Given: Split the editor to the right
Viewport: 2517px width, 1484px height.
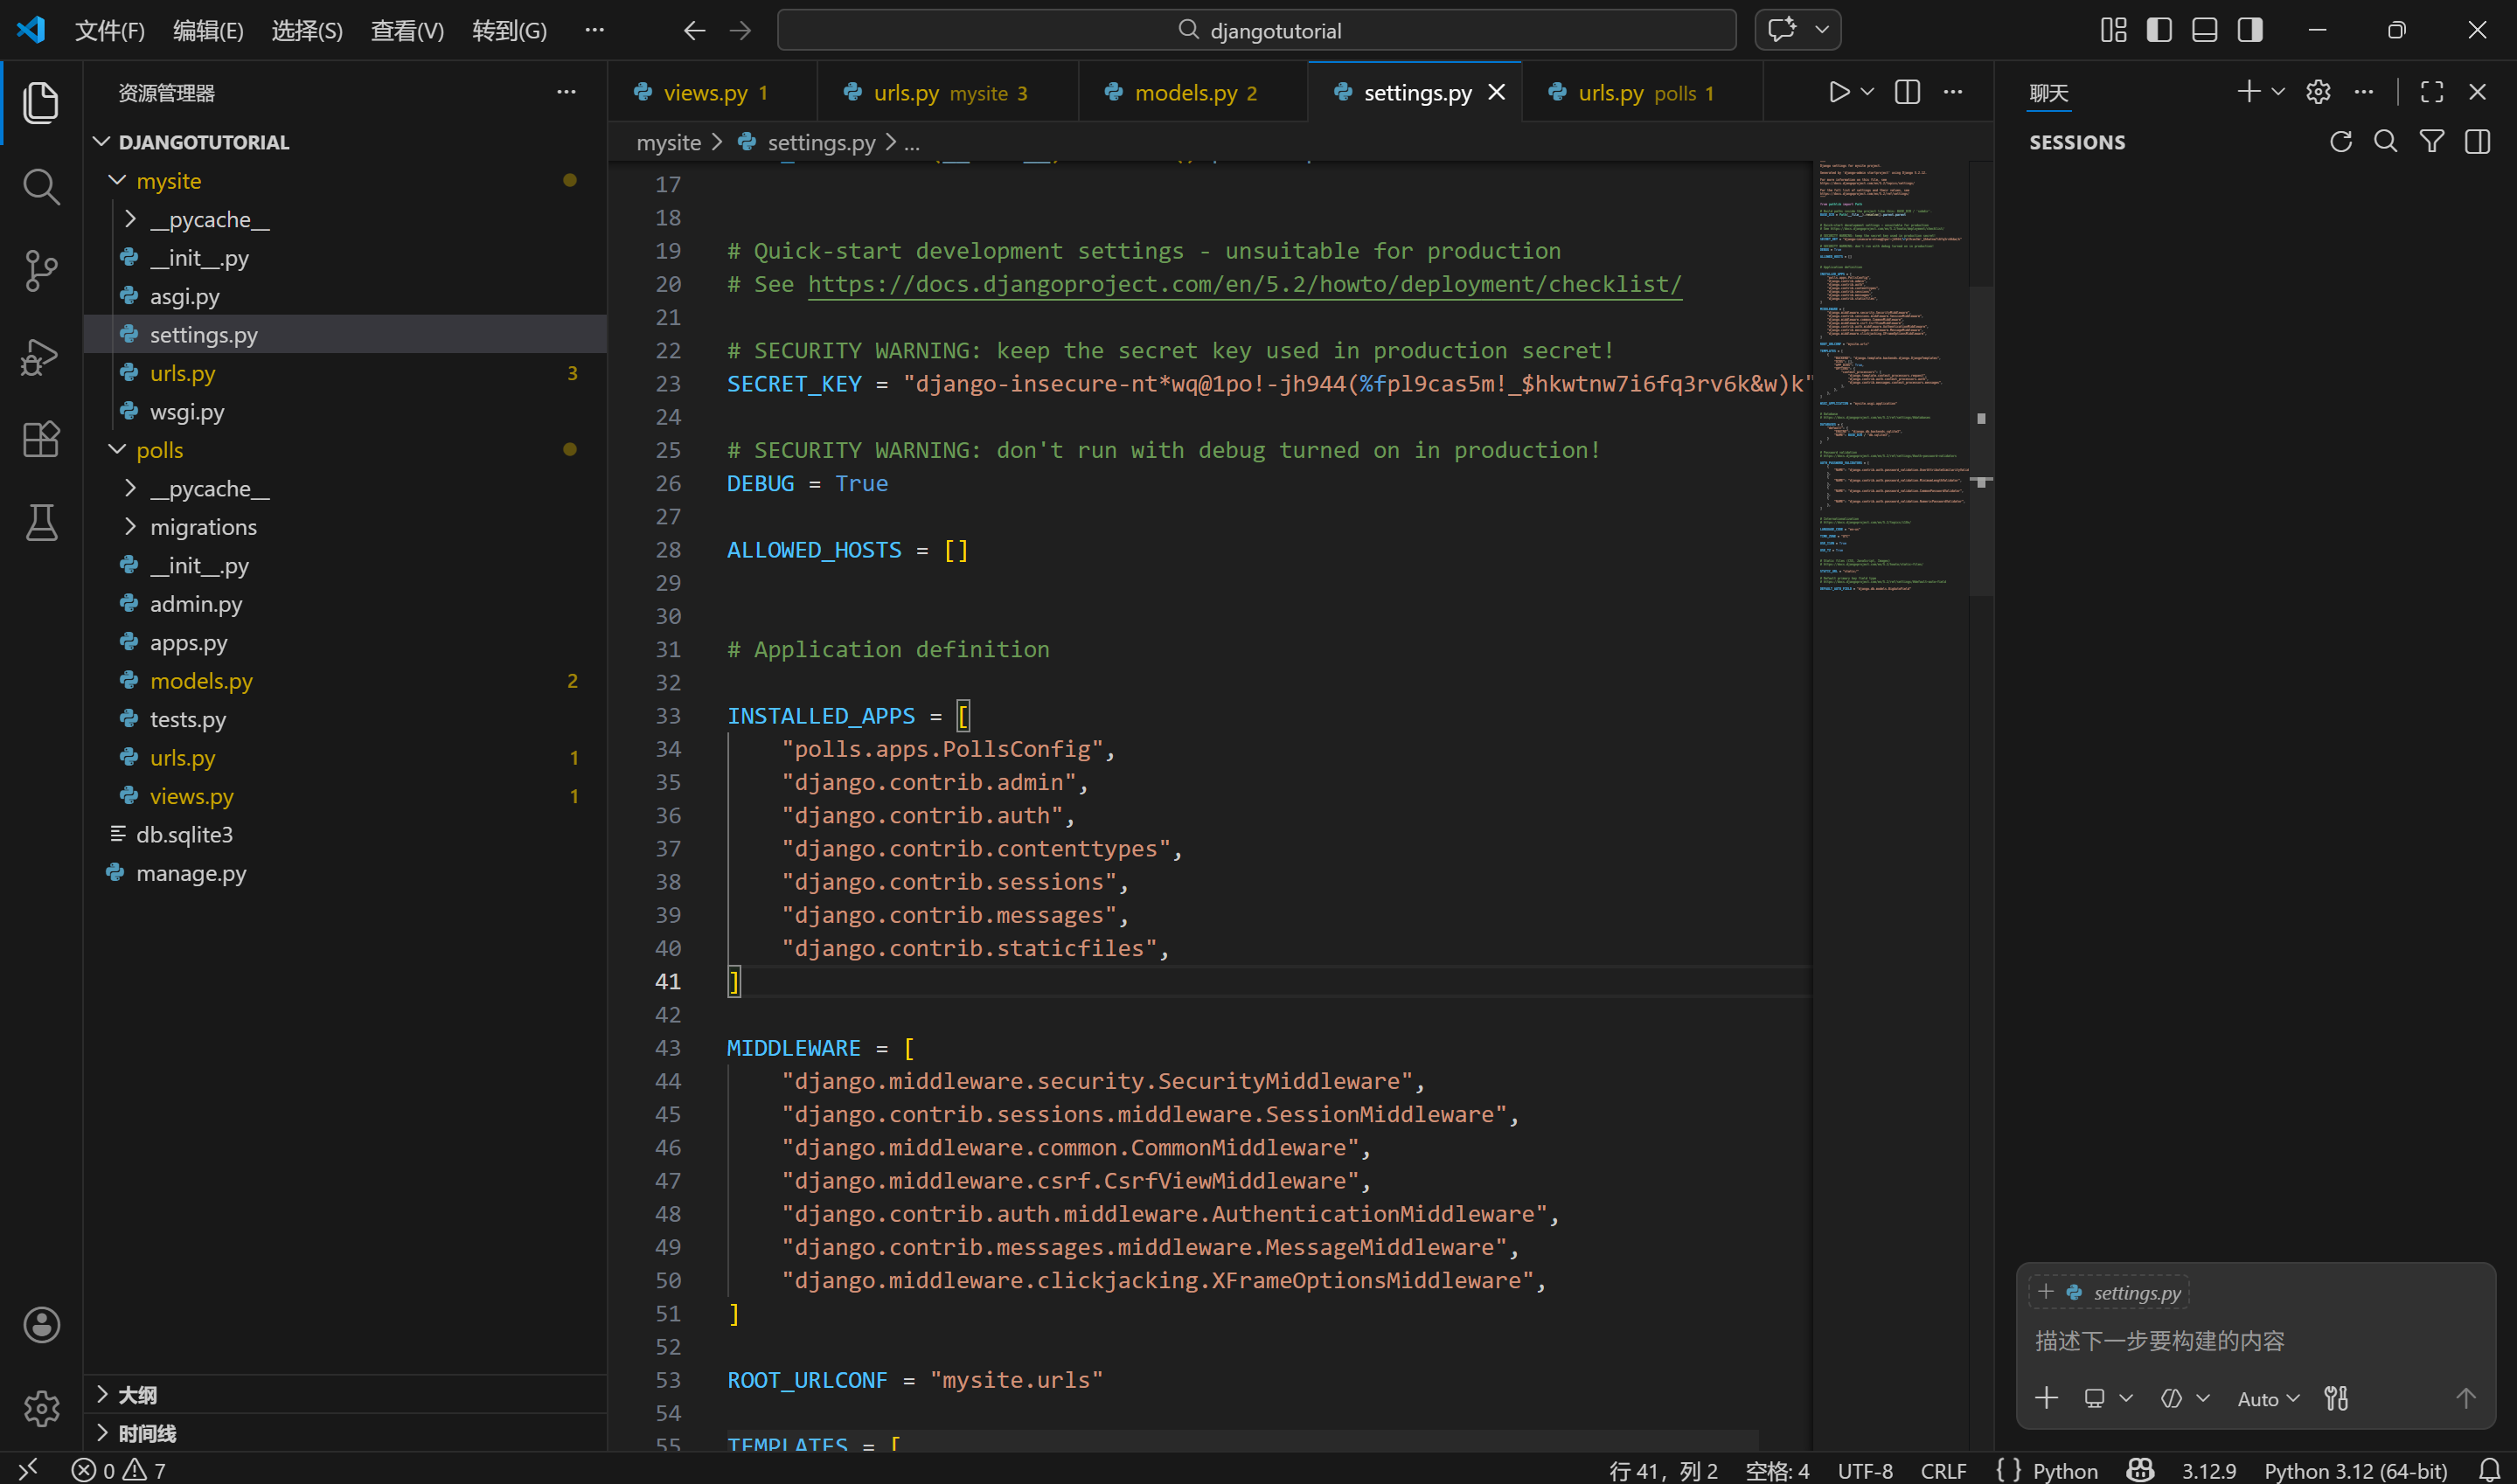Looking at the screenshot, I should click(x=1907, y=92).
